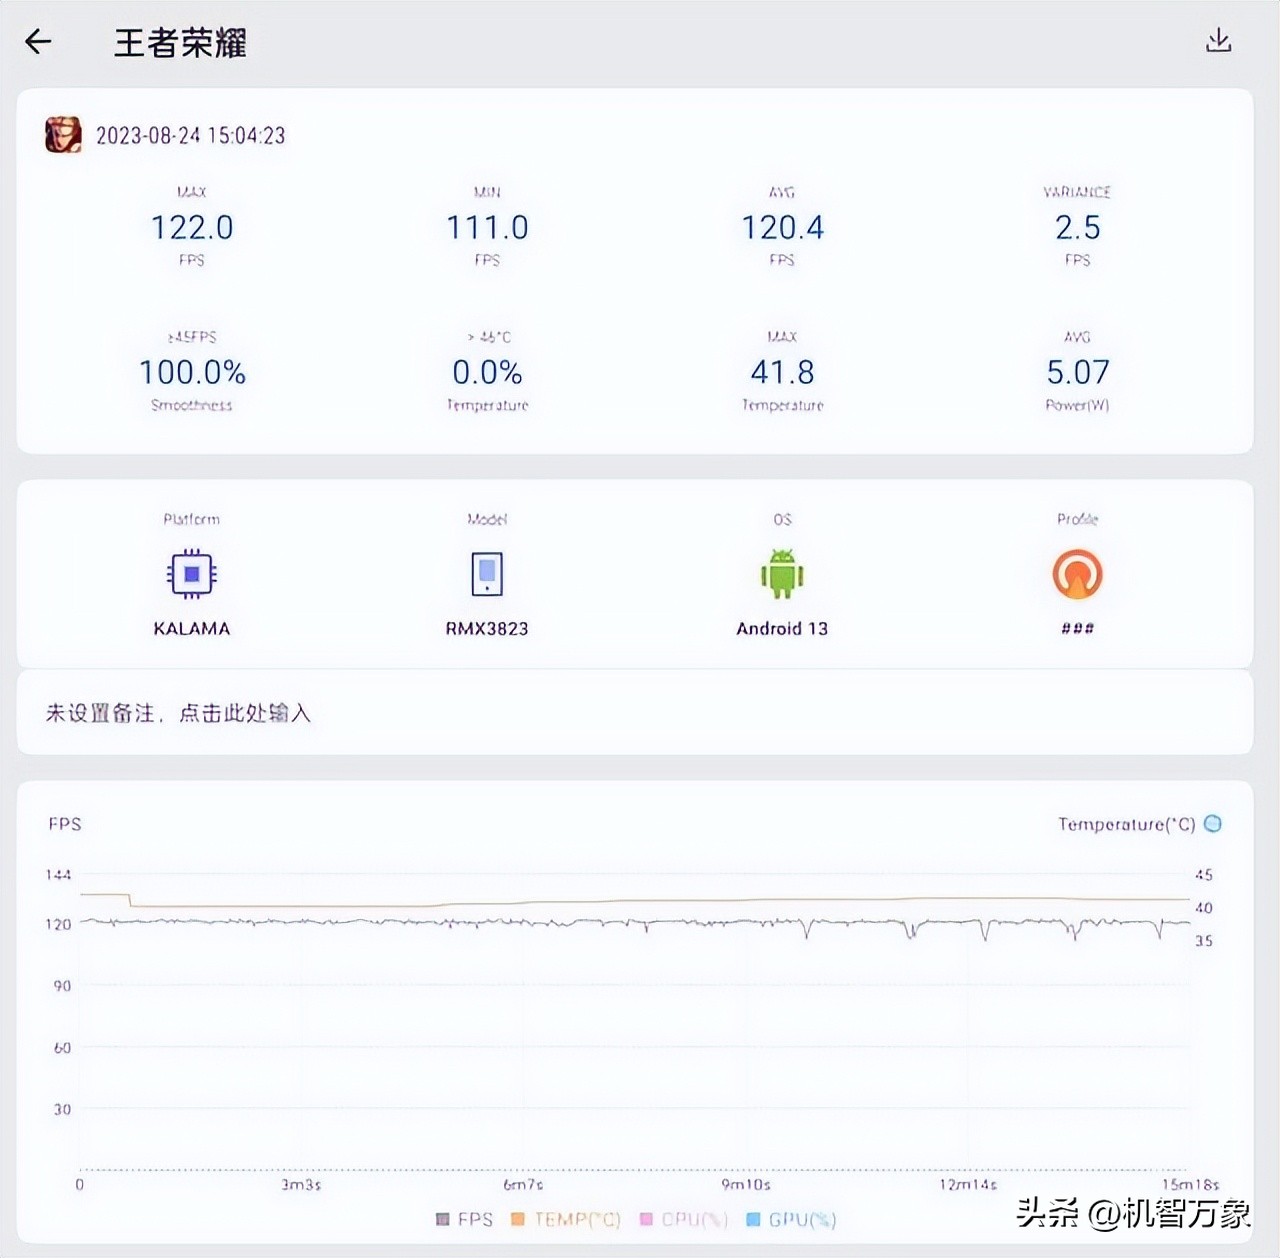Viewport: 1280px width, 1258px height.
Task: Click the RMX3823 model phone icon
Action: point(487,574)
